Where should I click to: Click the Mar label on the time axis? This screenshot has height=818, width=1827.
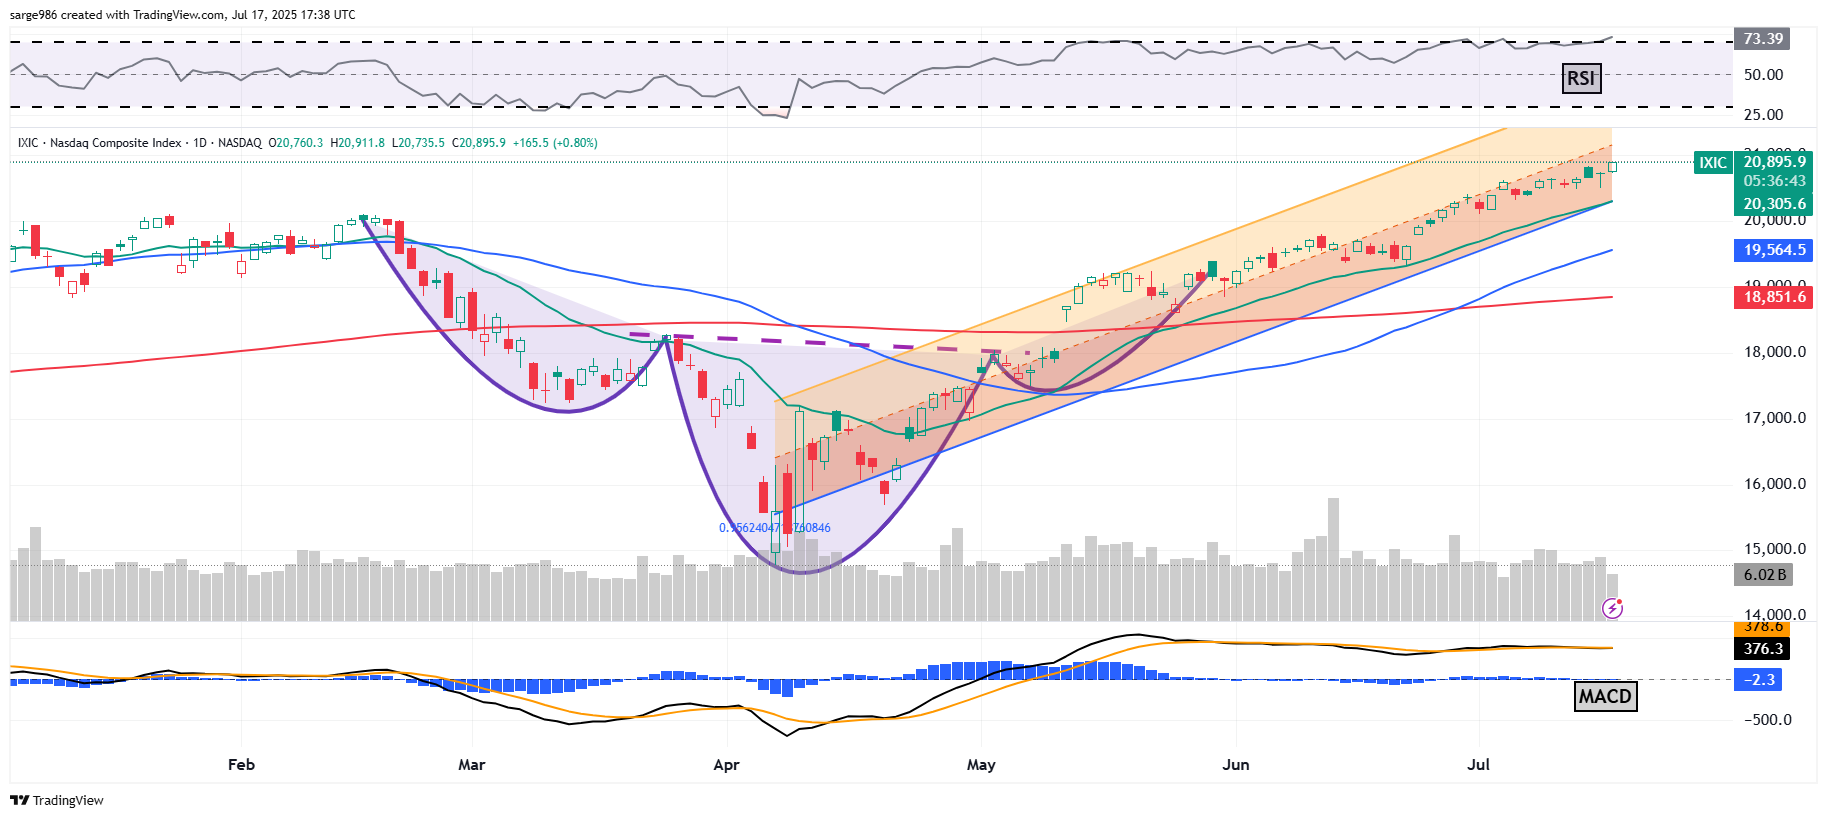(x=471, y=765)
